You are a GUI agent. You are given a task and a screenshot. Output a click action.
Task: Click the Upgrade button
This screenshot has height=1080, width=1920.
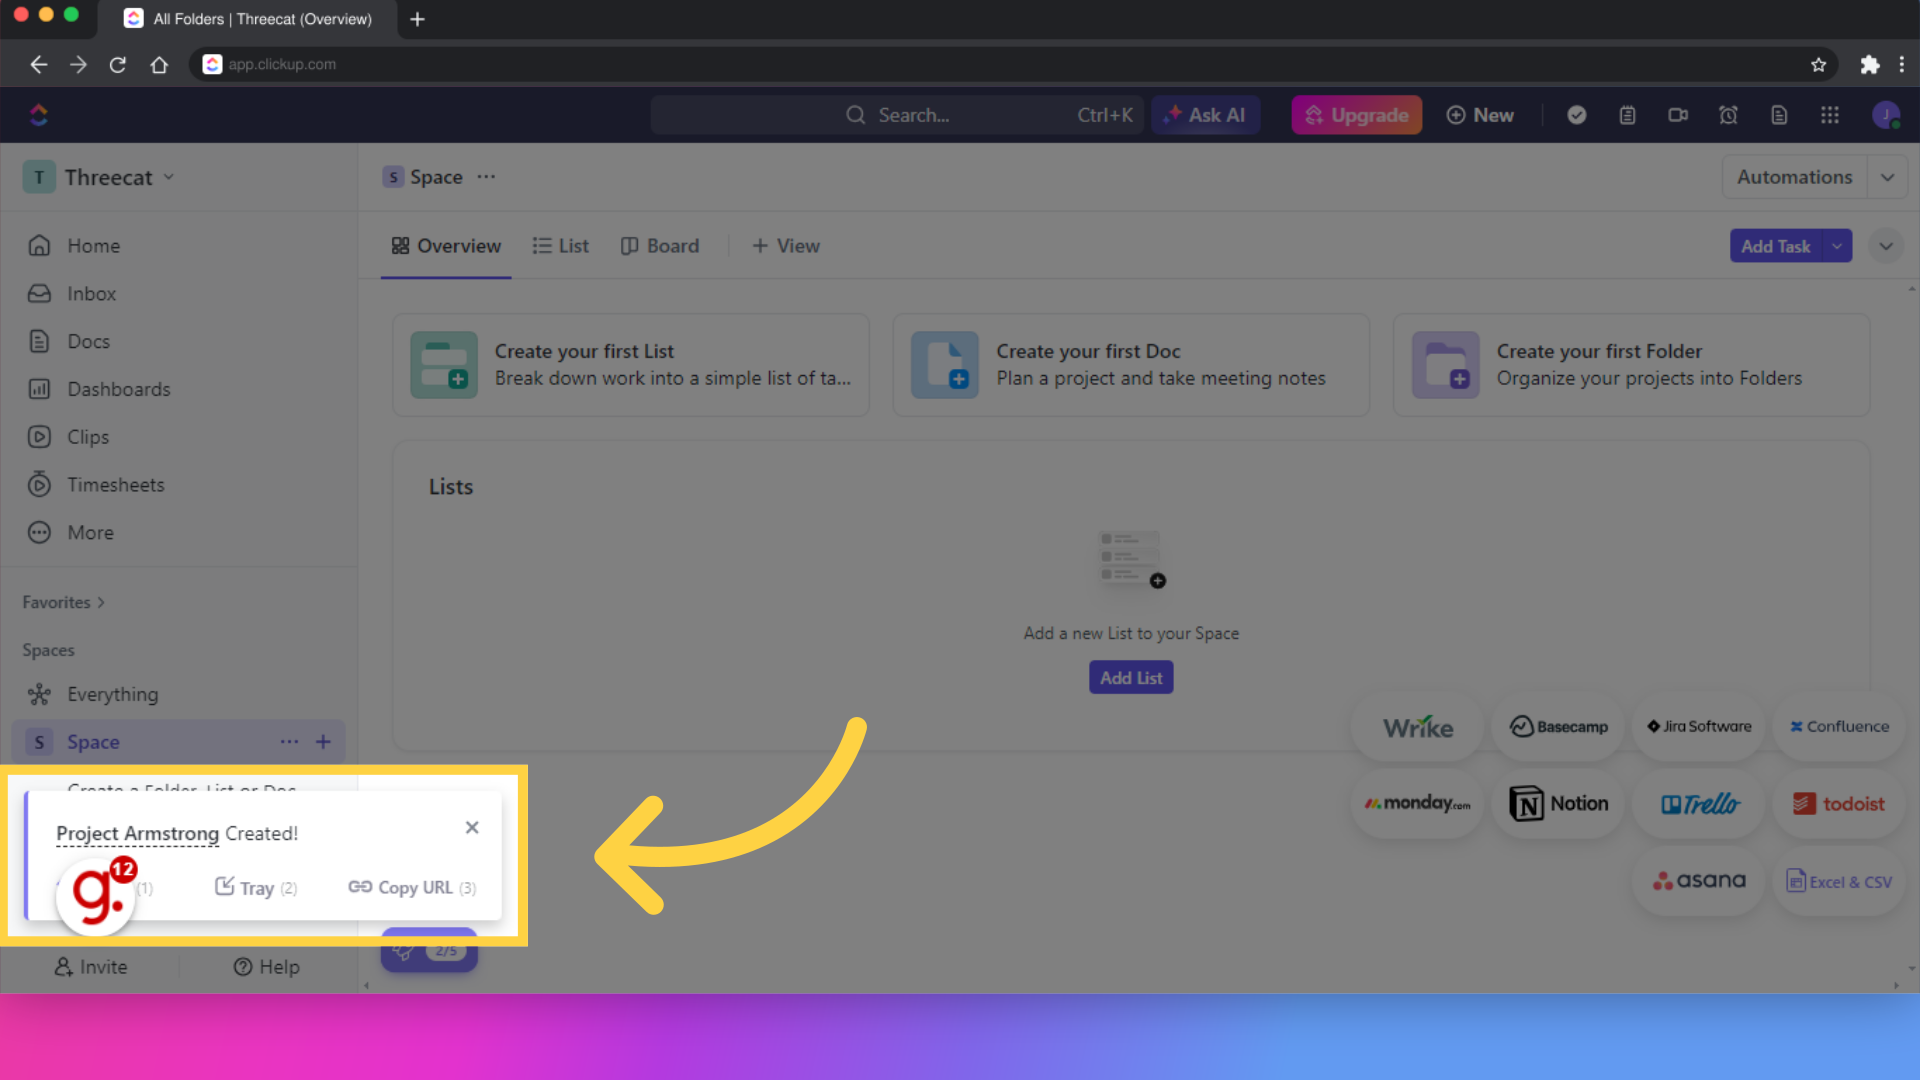coord(1357,115)
